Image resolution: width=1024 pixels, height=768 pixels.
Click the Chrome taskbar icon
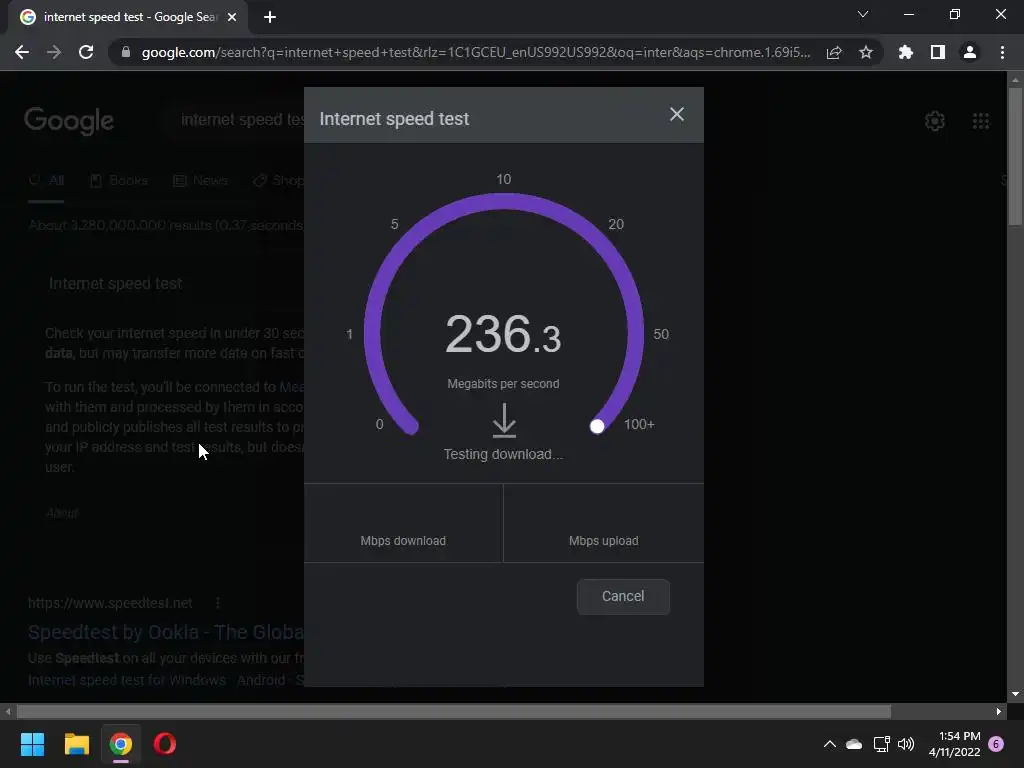click(x=121, y=744)
